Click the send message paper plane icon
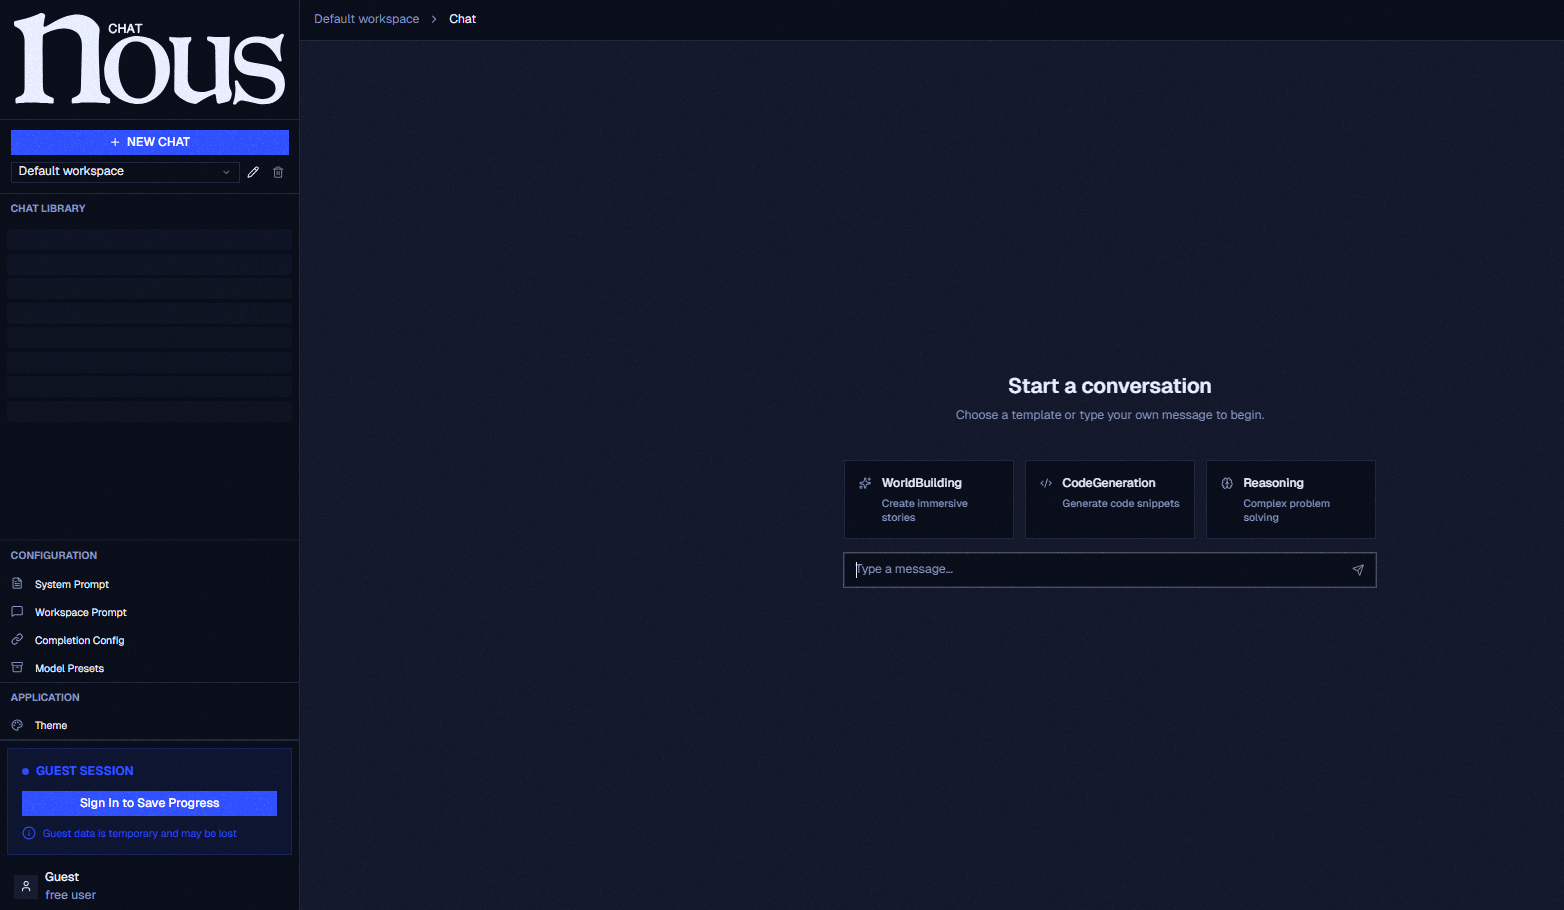Viewport: 1564px width, 910px height. [x=1357, y=570]
